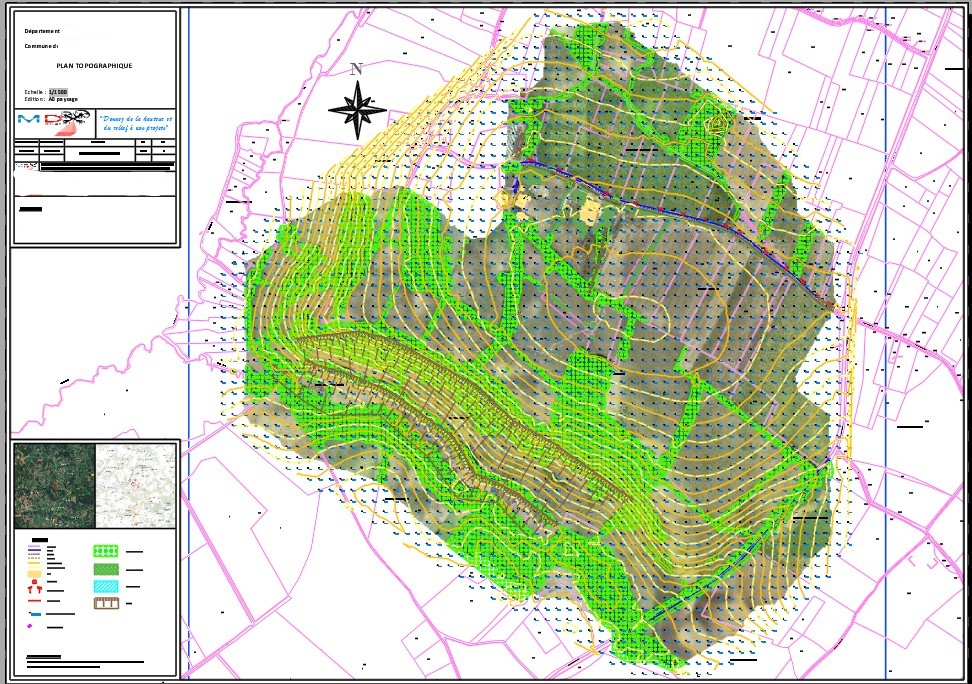Click the magenta point symbol in legend

[x=31, y=626]
